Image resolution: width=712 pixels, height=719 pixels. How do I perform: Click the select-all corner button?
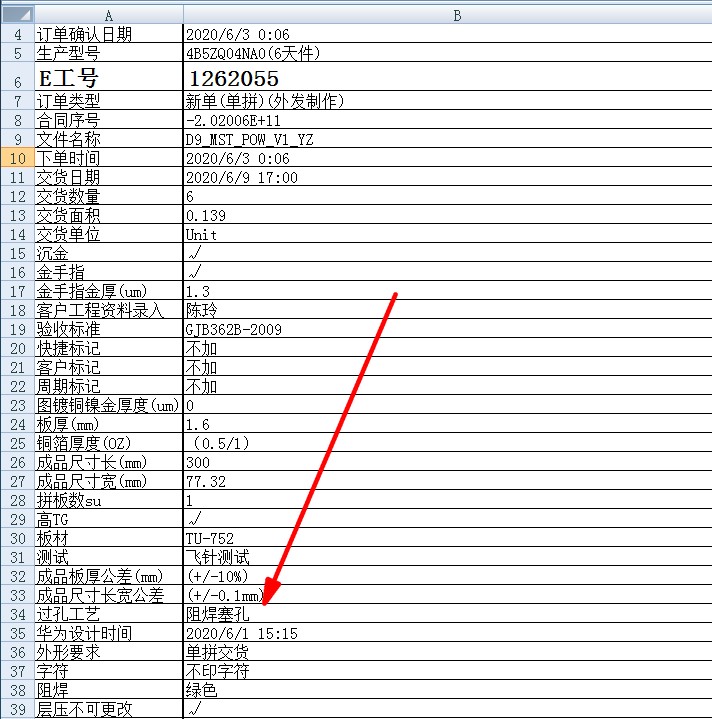coord(17,15)
